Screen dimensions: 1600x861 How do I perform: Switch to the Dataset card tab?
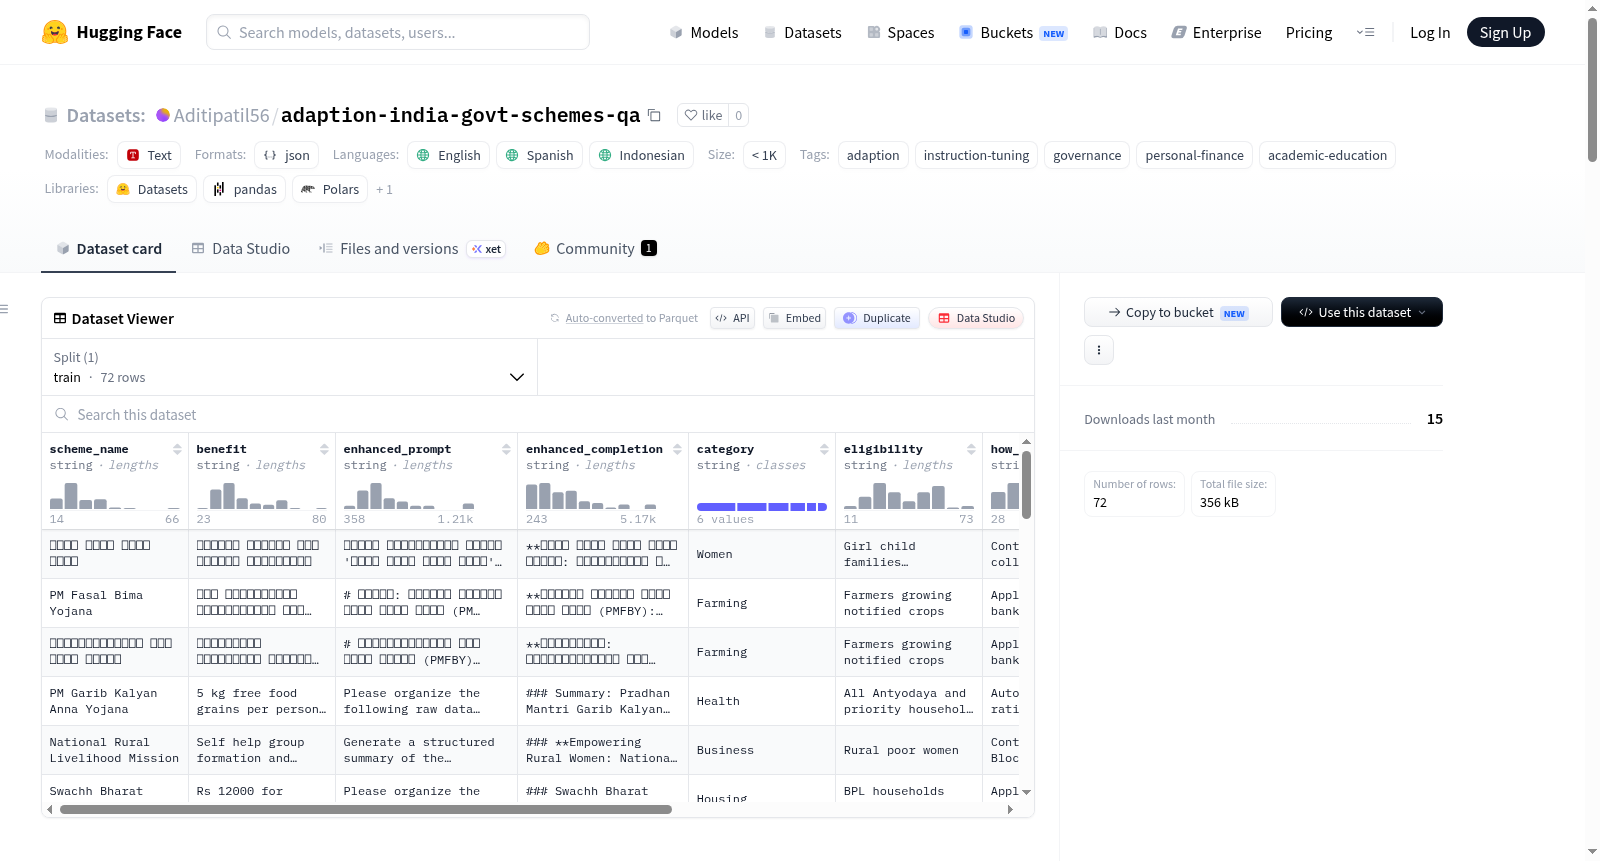[x=109, y=248]
